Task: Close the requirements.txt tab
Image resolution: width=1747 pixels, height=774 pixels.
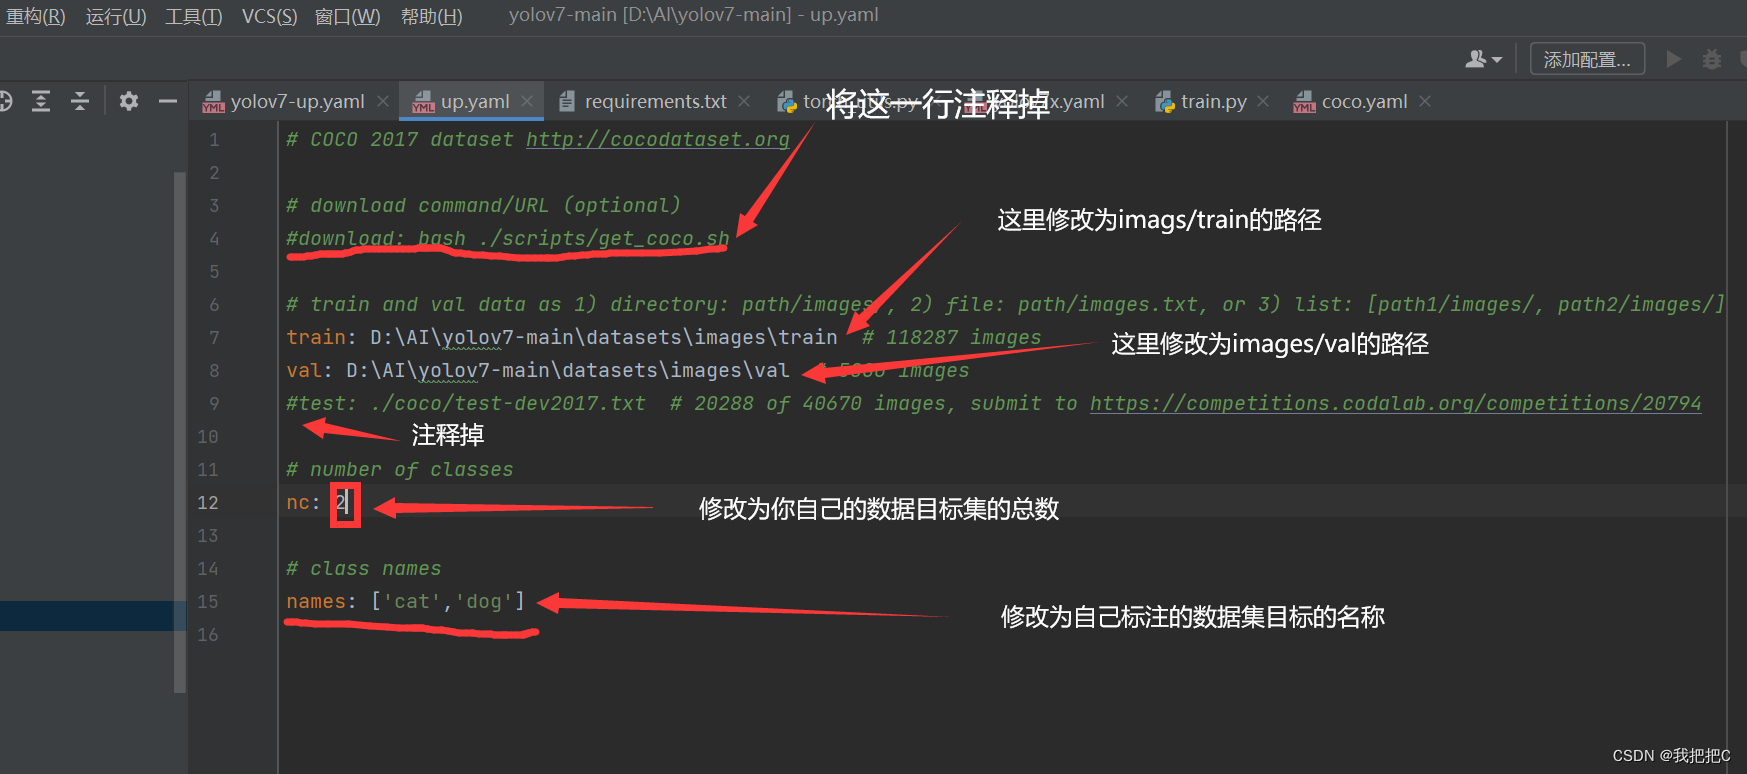Action: pyautogui.click(x=744, y=101)
